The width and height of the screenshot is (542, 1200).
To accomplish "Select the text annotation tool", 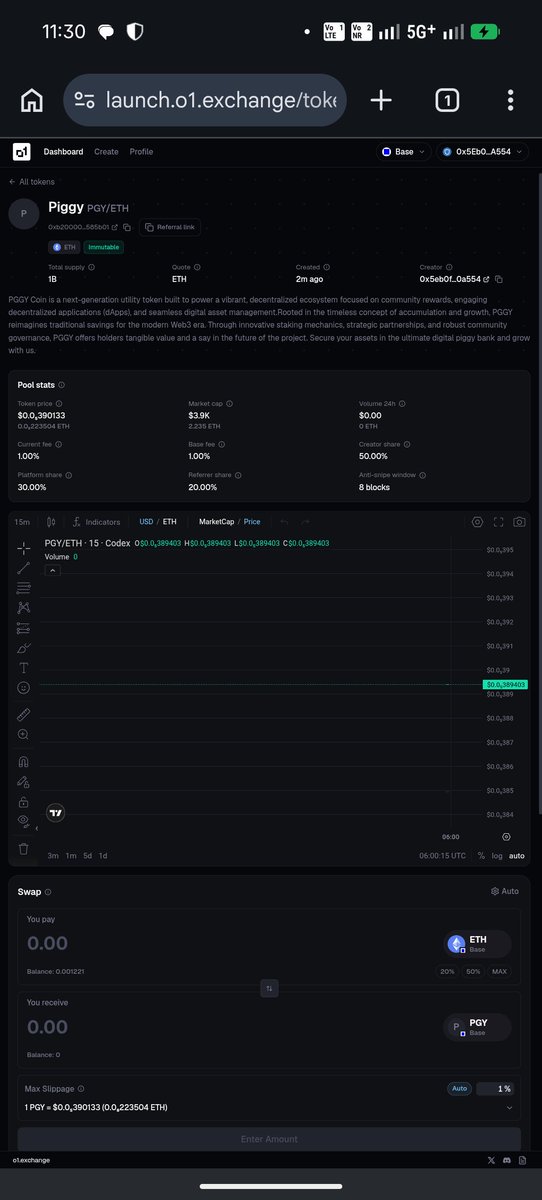I will point(24,667).
